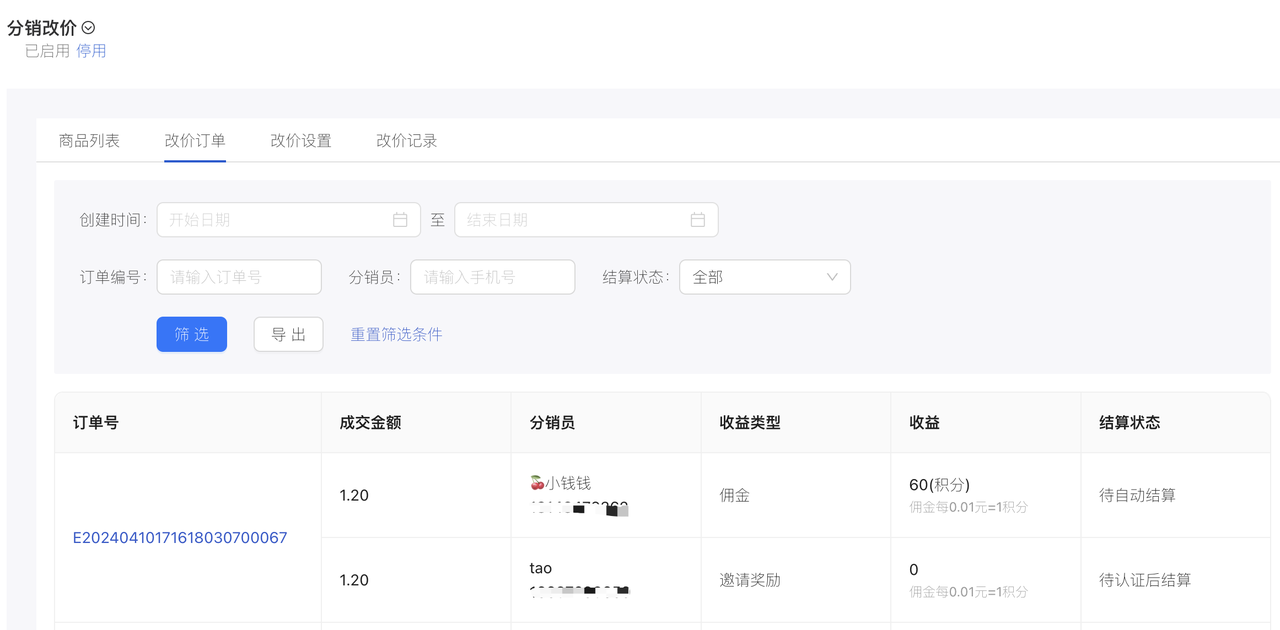Click the 已启用 status text

(48, 51)
